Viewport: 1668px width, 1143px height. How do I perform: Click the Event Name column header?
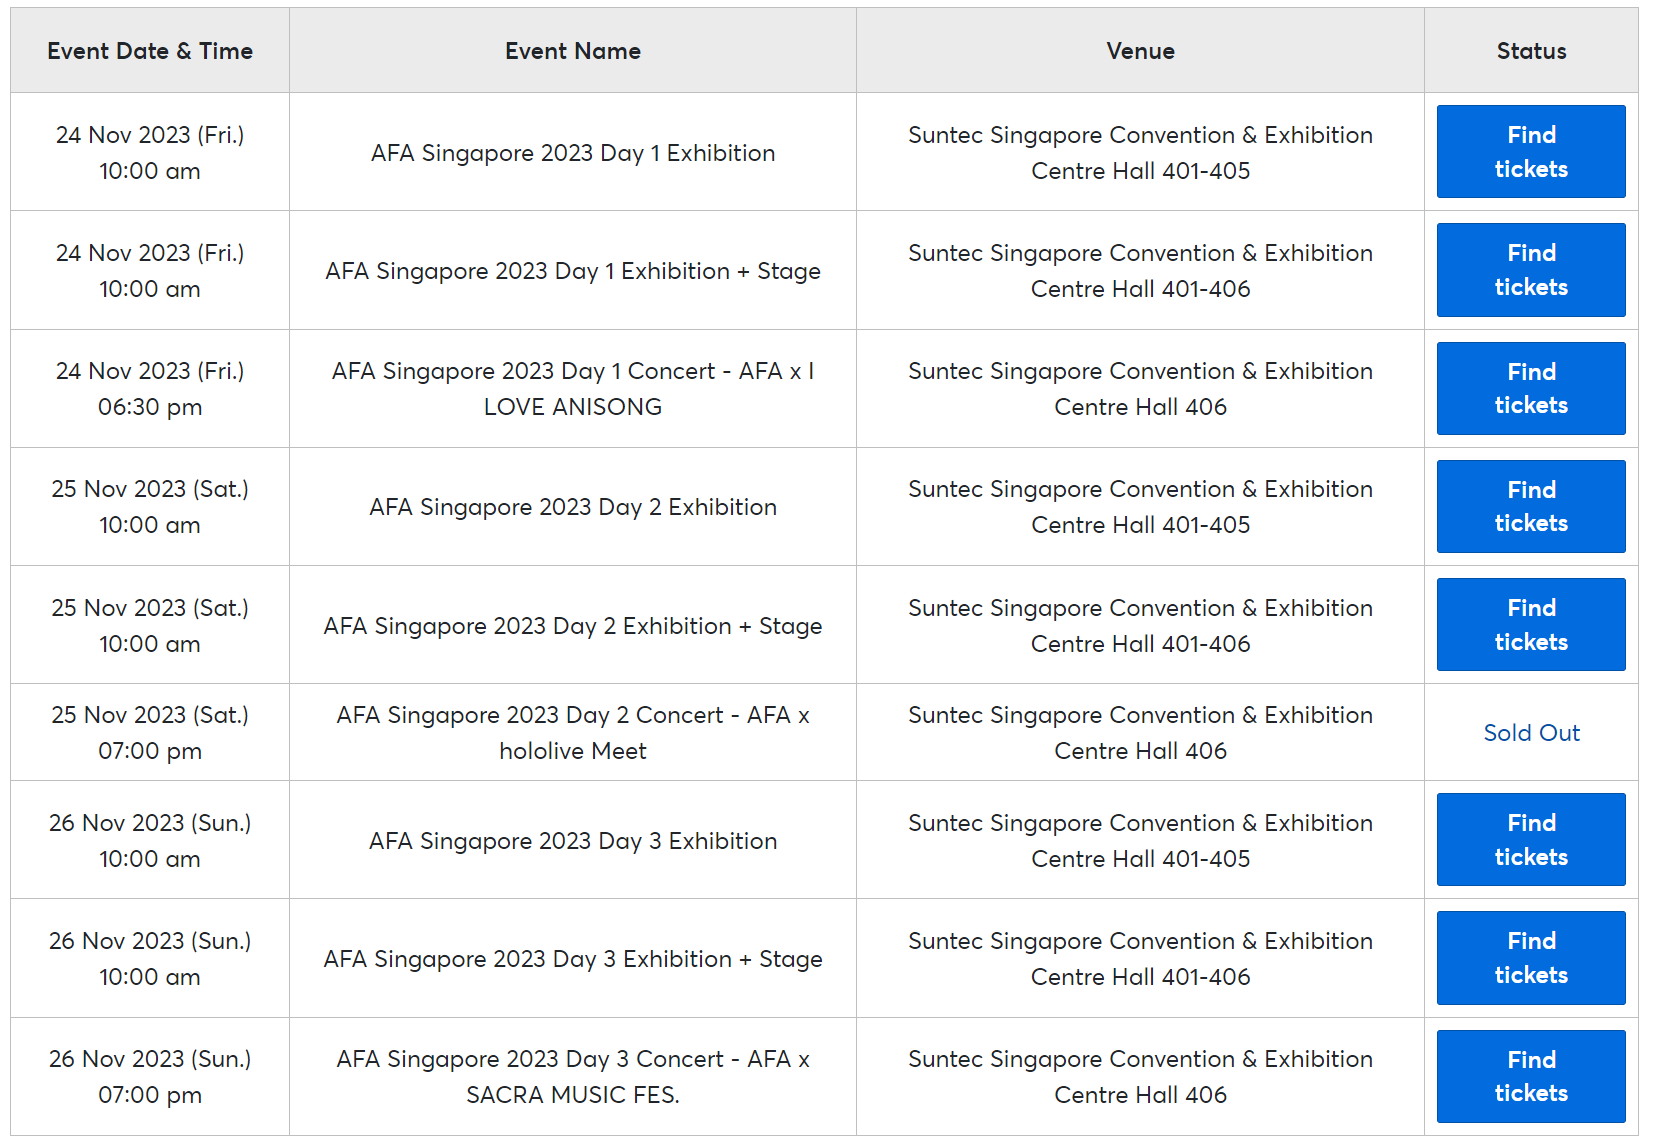[573, 51]
